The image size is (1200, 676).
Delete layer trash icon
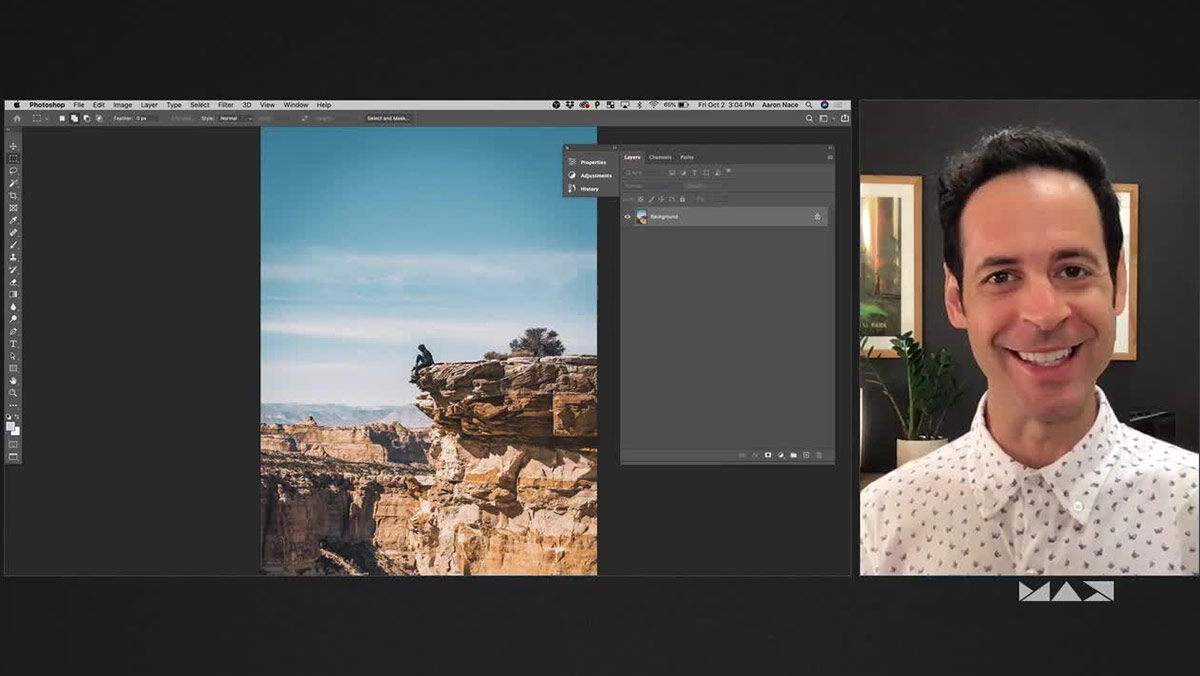[x=819, y=455]
